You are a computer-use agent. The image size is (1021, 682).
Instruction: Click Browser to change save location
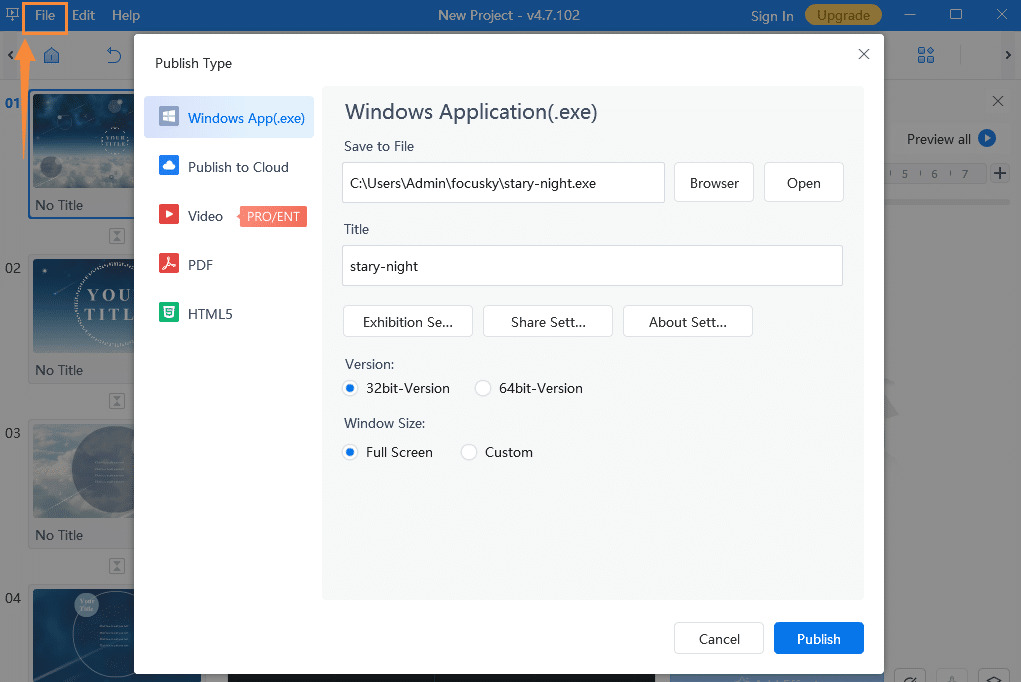tap(713, 182)
